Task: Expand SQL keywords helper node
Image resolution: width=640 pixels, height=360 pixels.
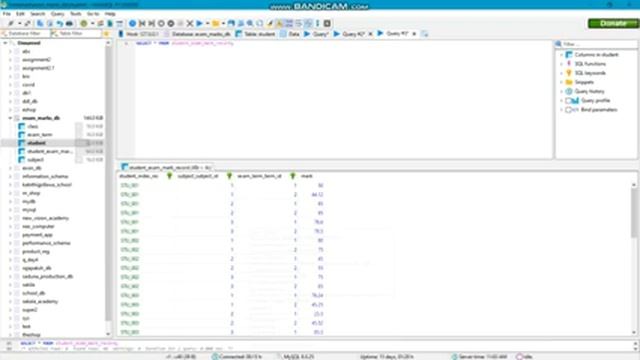Action: (561, 73)
